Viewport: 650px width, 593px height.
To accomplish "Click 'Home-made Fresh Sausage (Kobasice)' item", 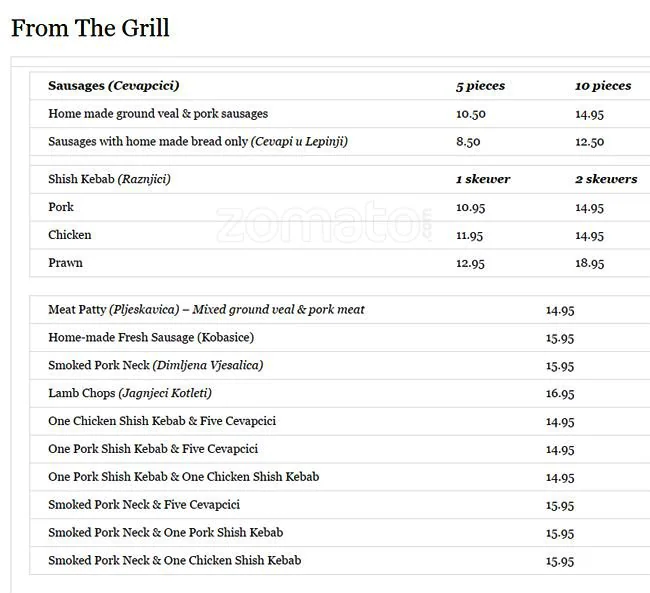I will coord(151,338).
